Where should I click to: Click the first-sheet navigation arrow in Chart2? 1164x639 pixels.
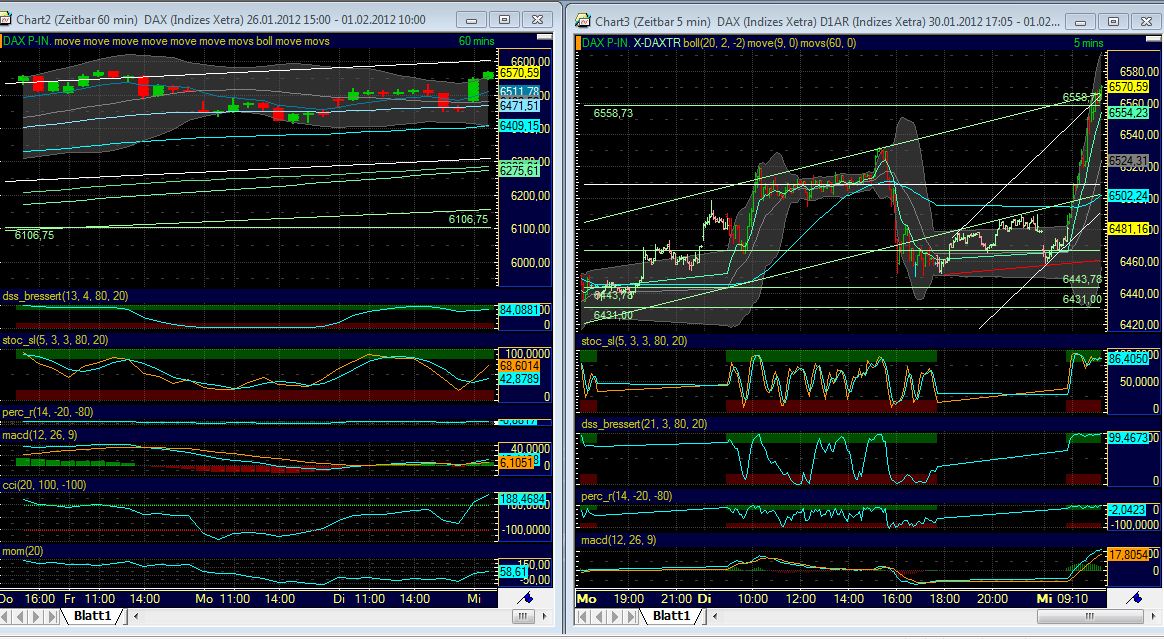click(x=5, y=618)
